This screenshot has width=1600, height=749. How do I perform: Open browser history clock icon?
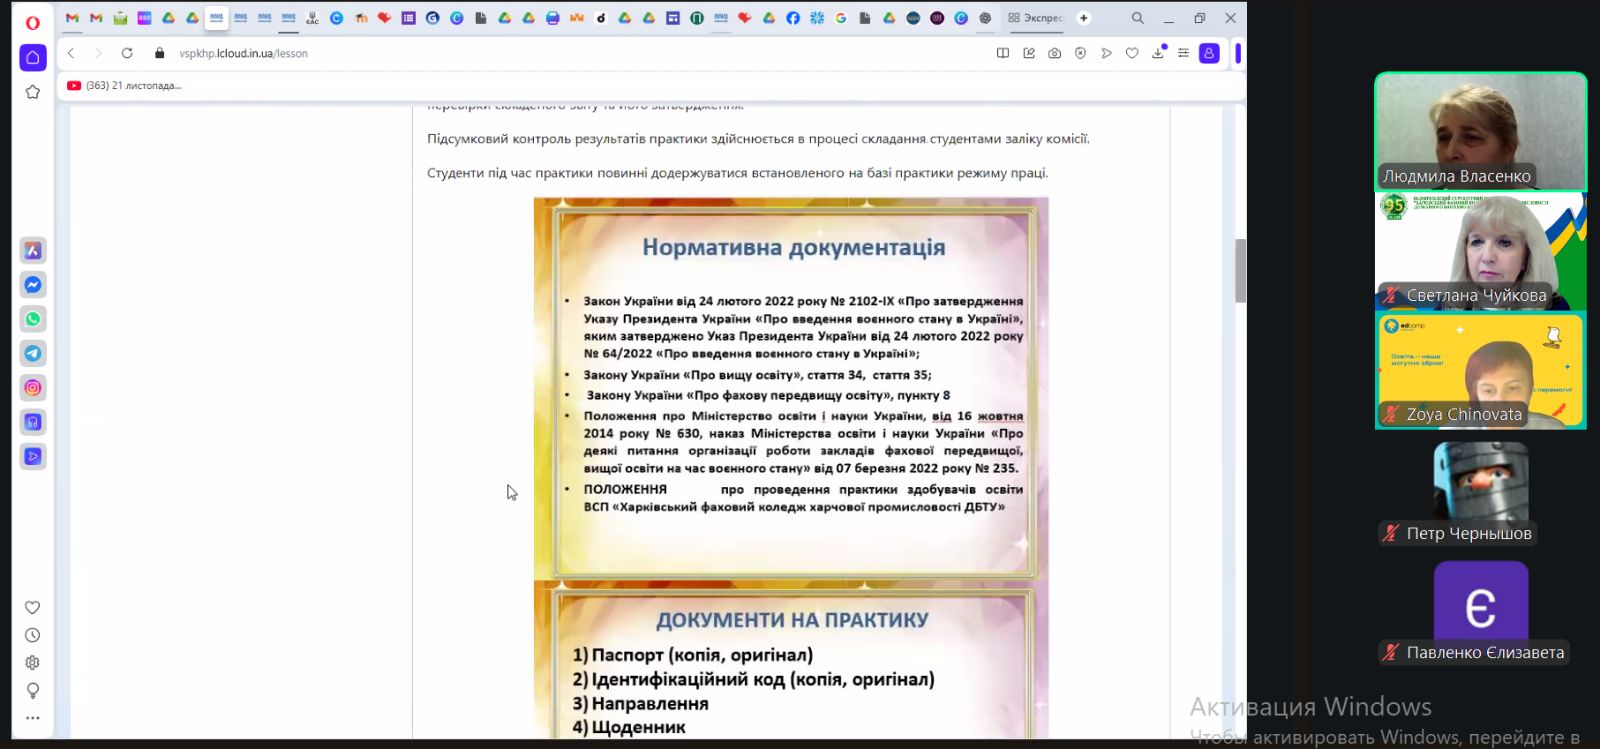(33, 635)
